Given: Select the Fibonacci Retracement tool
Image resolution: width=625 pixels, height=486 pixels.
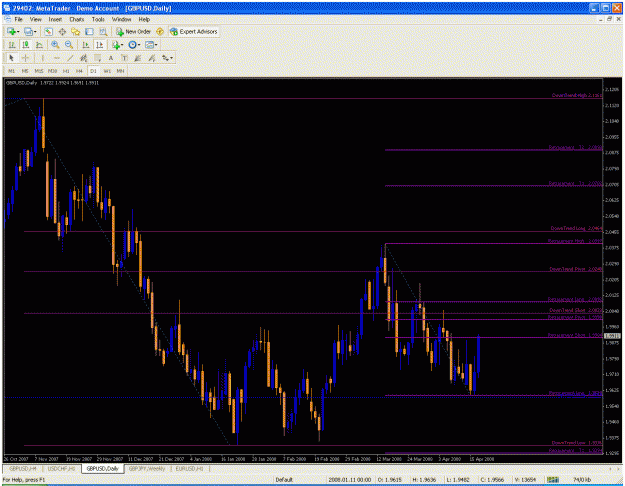Looking at the screenshot, I should coord(97,58).
